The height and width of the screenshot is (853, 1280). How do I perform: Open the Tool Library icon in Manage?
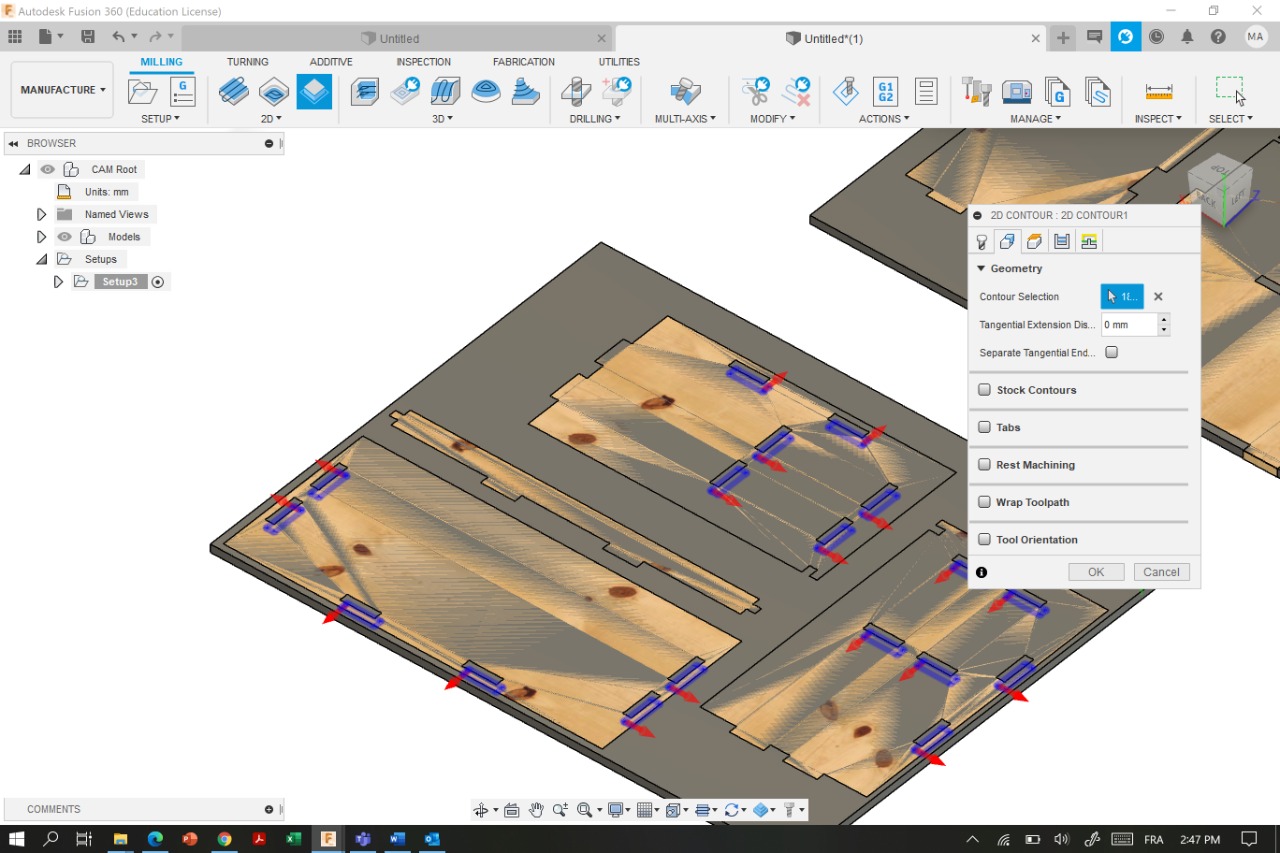(x=976, y=92)
